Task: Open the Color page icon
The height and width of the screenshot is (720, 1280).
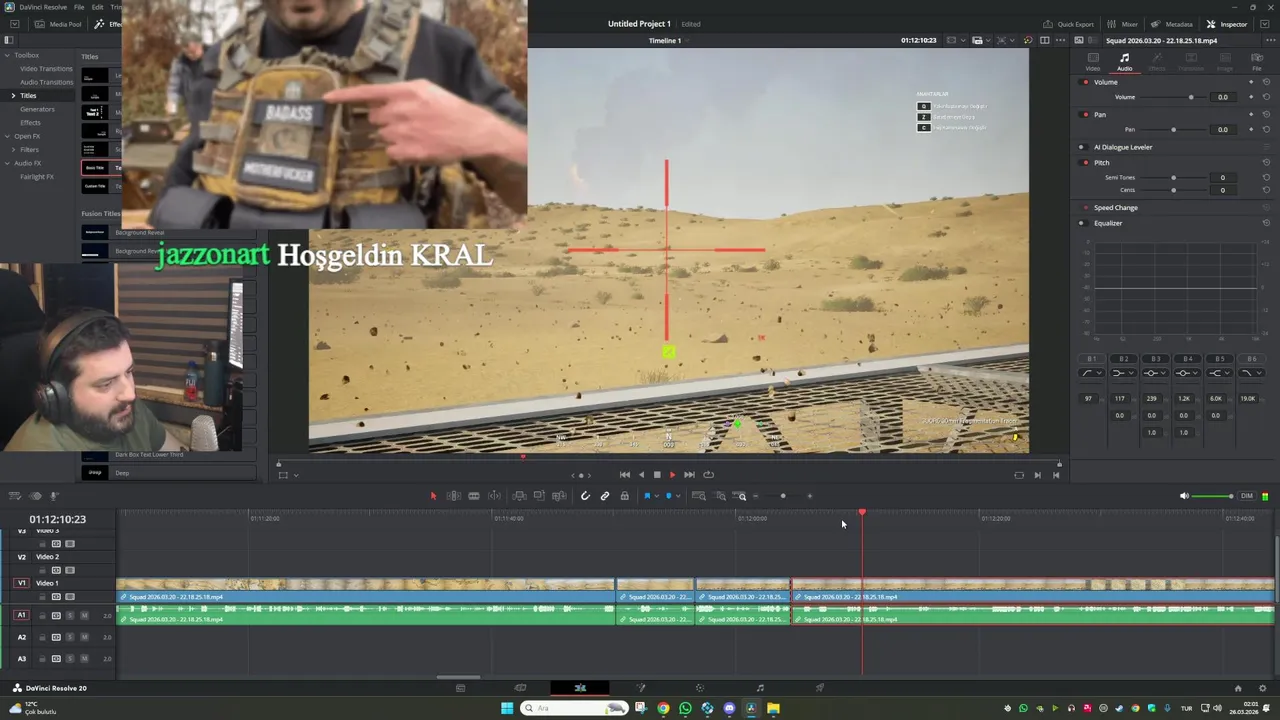Action: 700,688
